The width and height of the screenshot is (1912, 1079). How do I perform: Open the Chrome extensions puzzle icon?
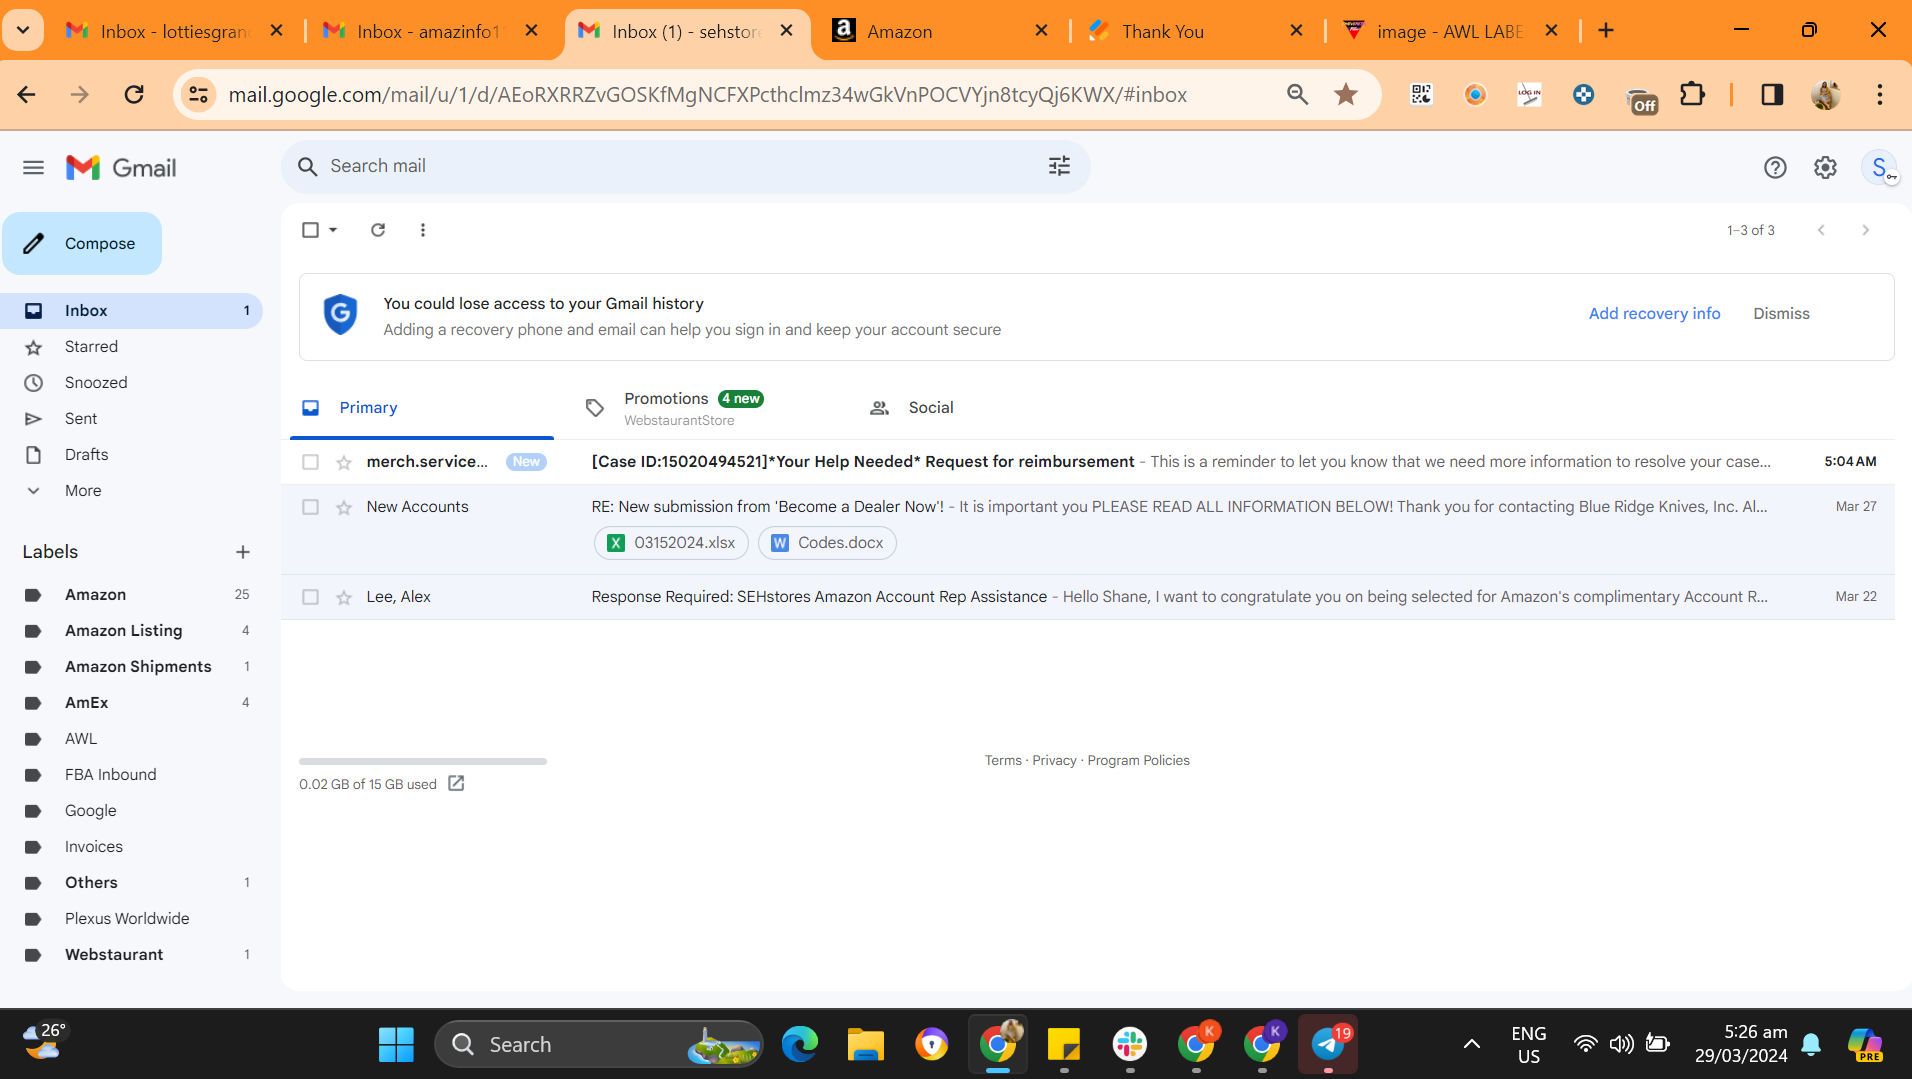pos(1692,94)
